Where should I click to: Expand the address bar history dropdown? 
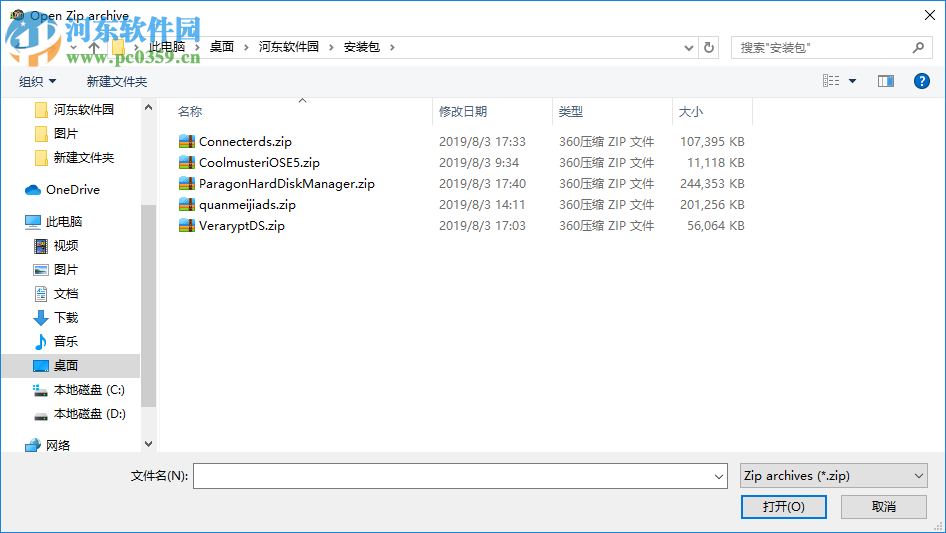[x=688, y=47]
